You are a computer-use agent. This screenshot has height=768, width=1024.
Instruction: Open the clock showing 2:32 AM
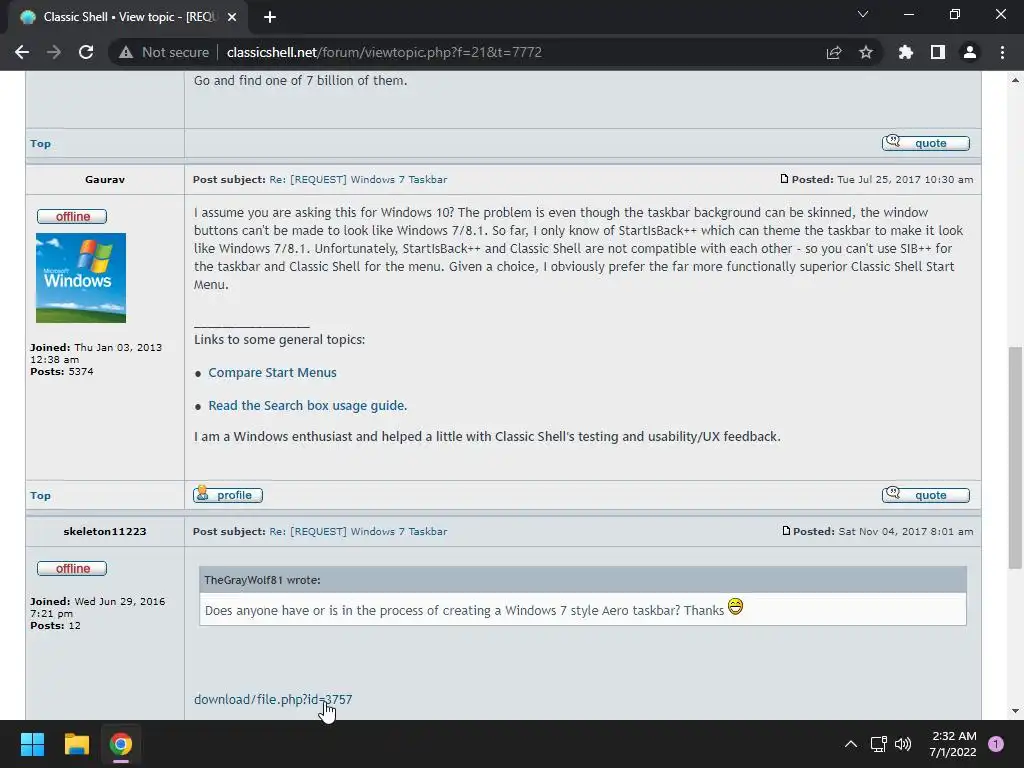[x=953, y=744]
